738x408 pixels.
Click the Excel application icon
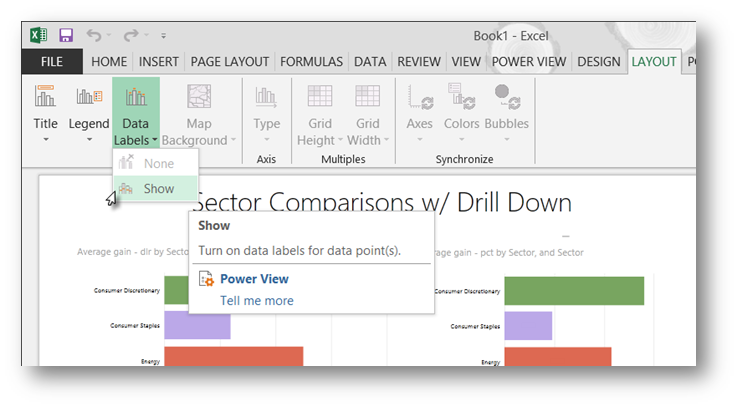pyautogui.click(x=39, y=35)
